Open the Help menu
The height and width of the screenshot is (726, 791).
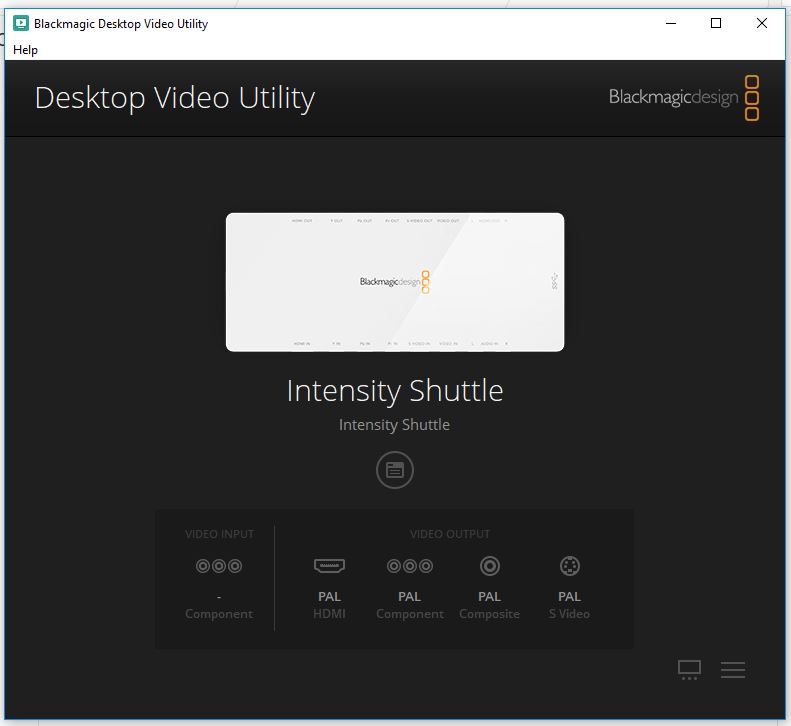click(25, 50)
